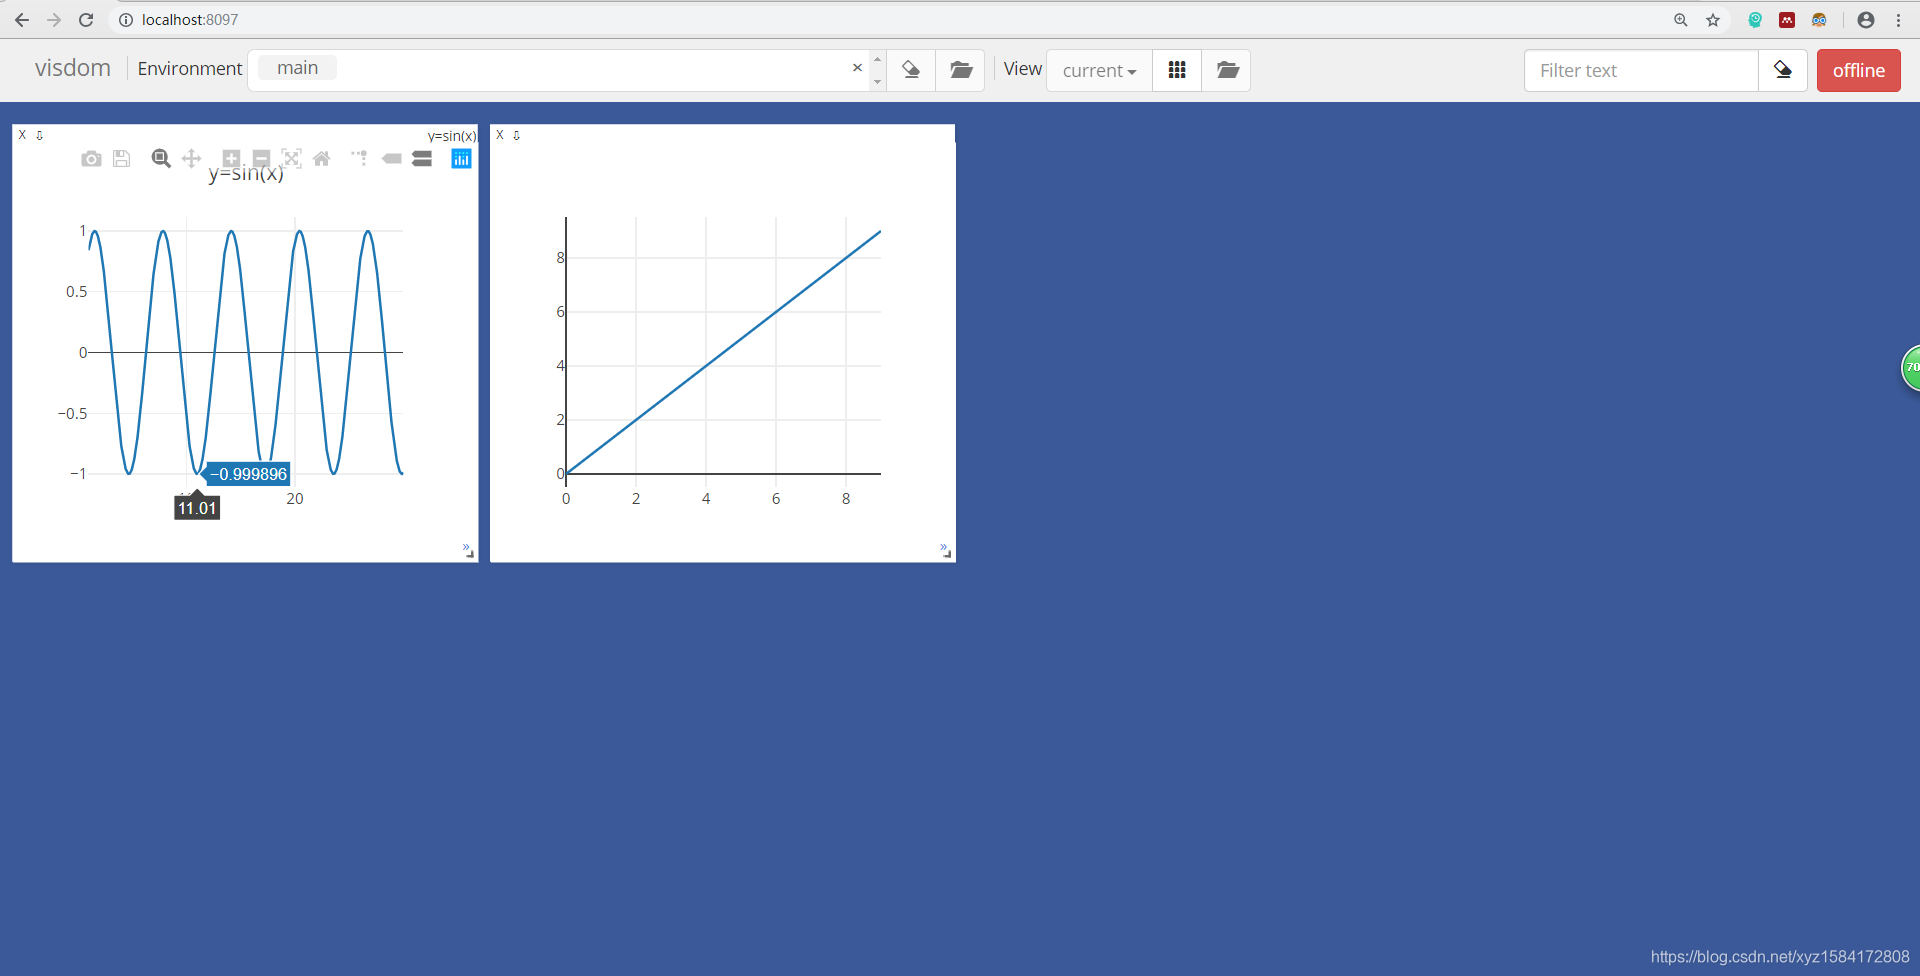The image size is (1920, 976).
Task: Repack windows with the grid icon
Action: pyautogui.click(x=1177, y=70)
